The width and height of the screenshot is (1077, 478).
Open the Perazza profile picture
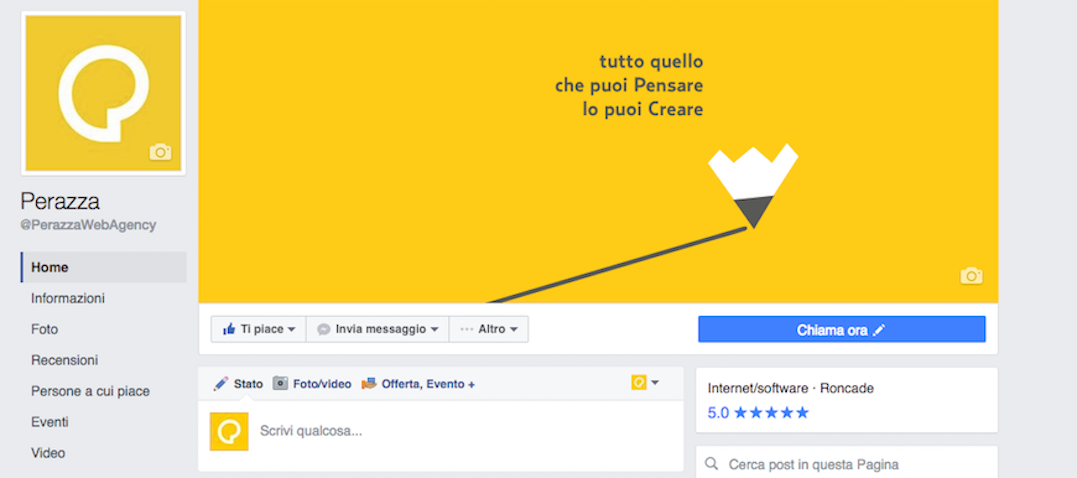[104, 93]
